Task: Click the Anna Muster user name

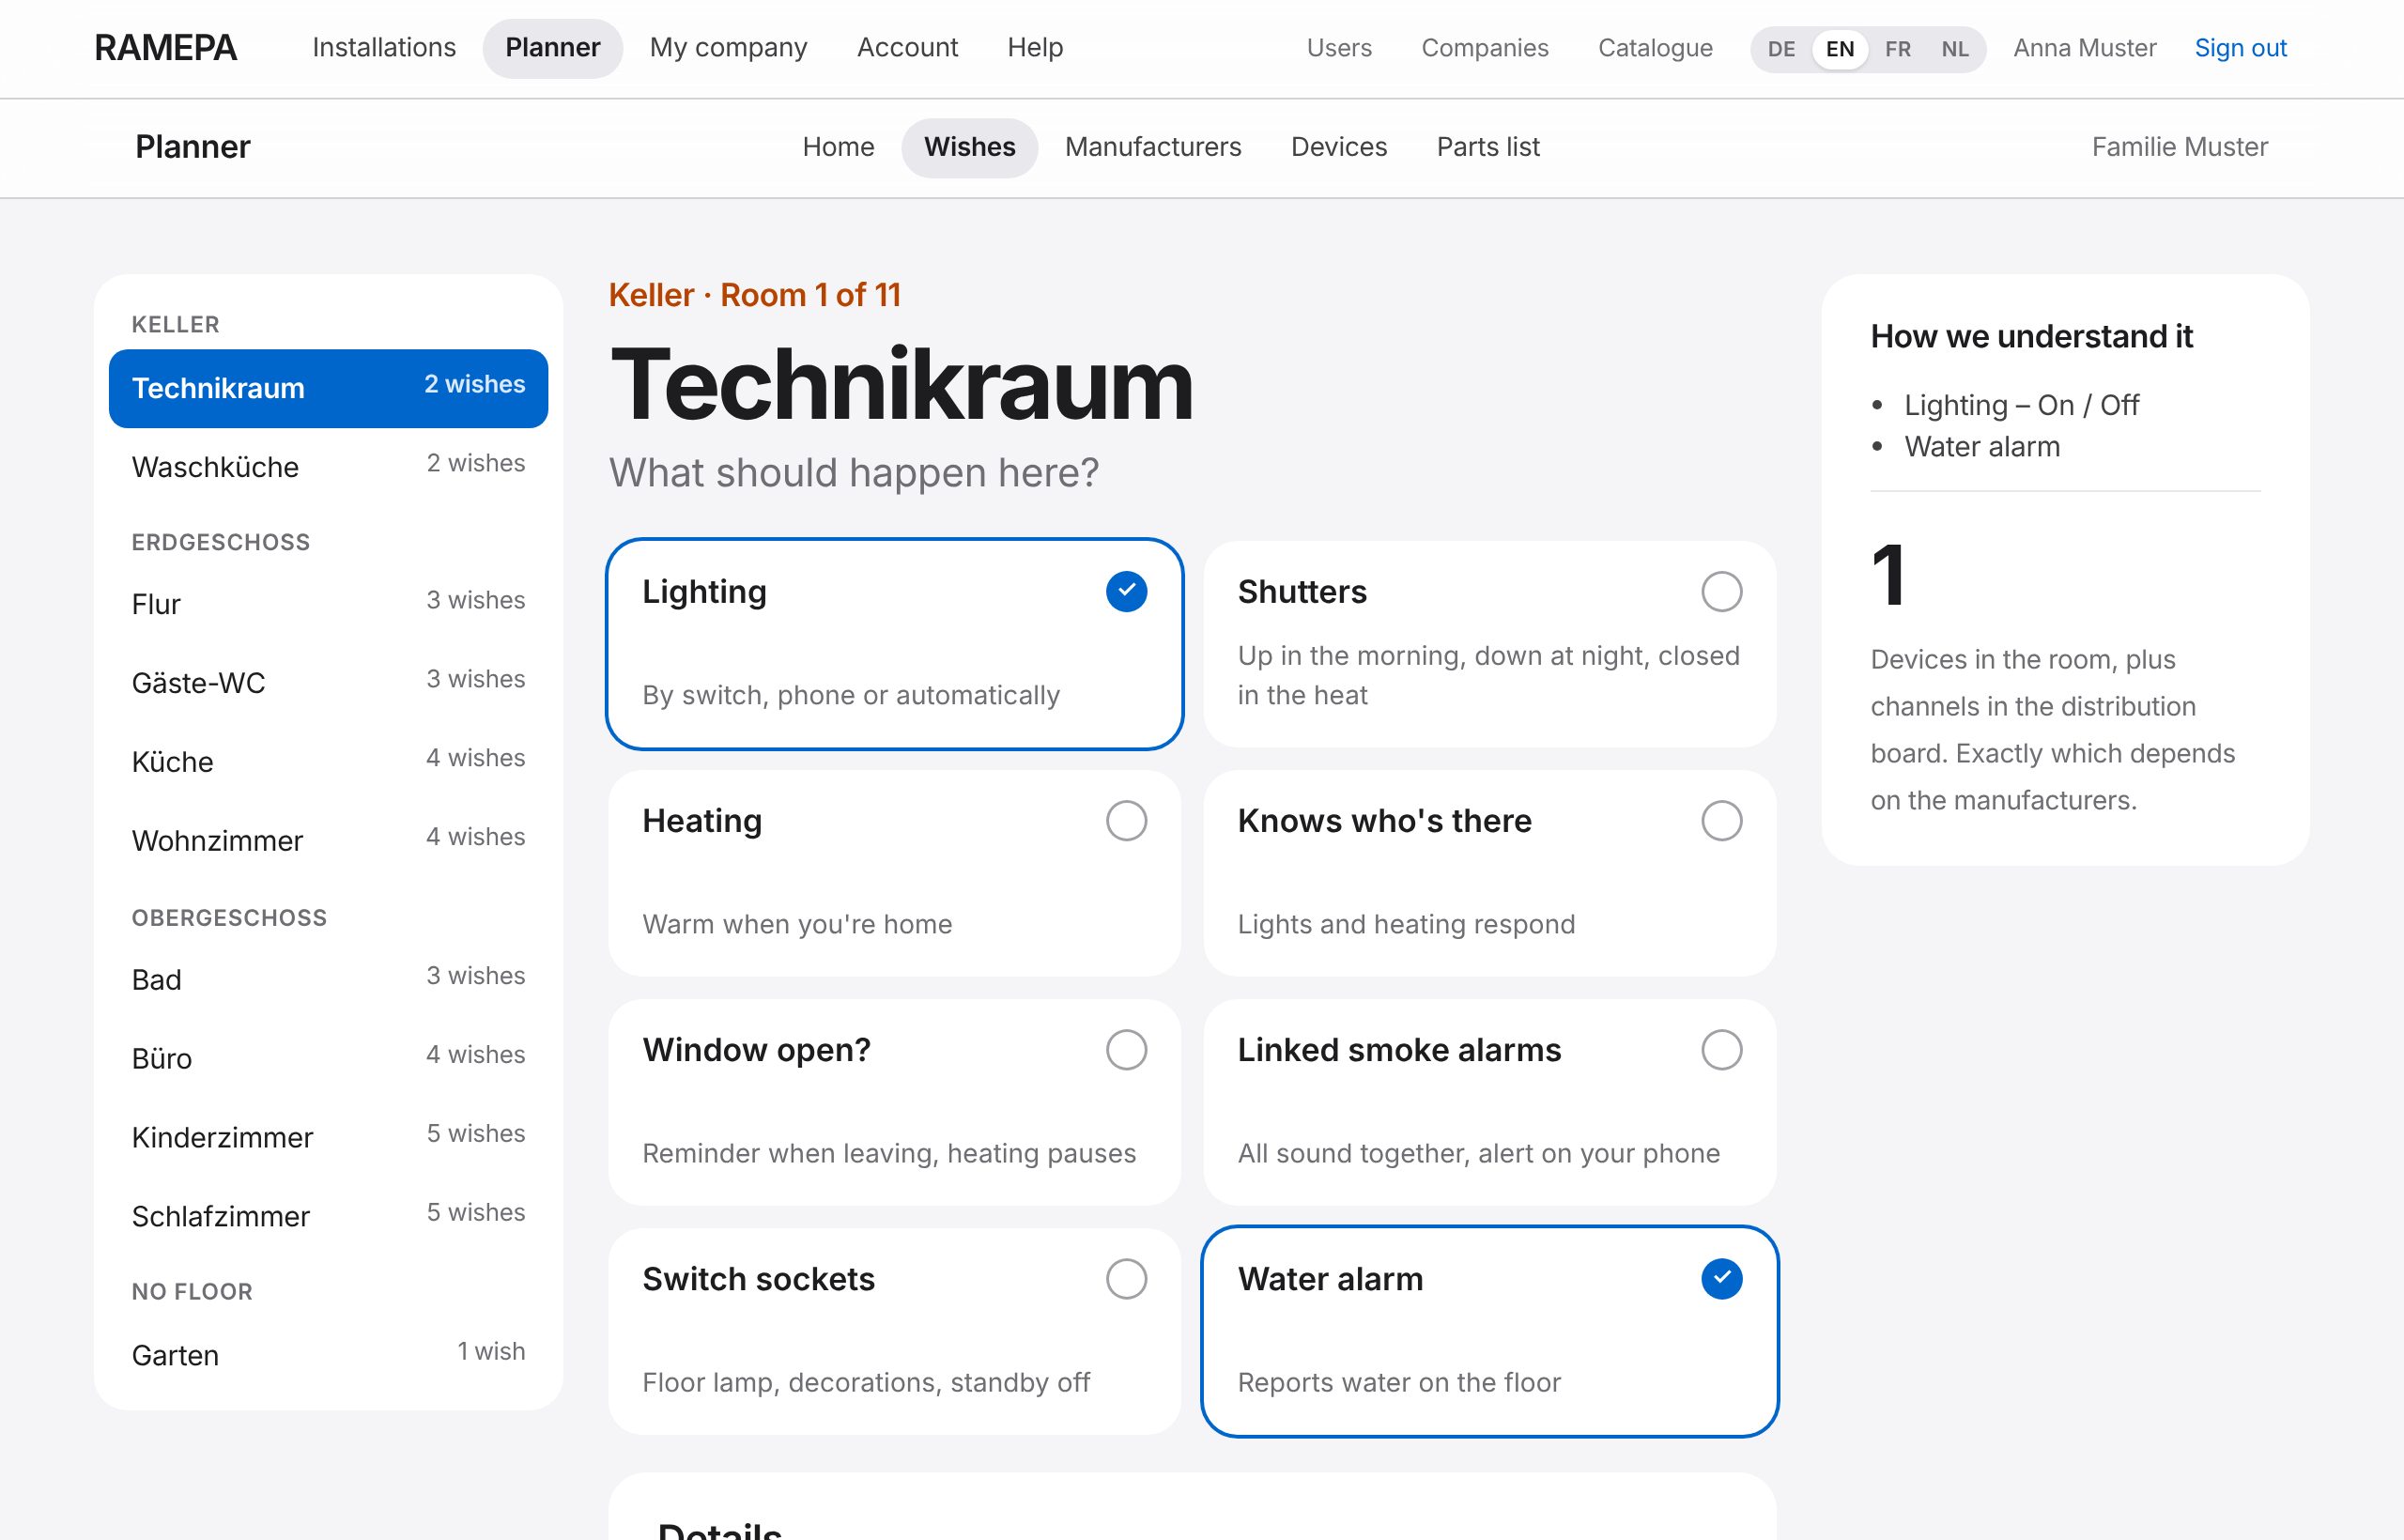Action: point(2084,48)
